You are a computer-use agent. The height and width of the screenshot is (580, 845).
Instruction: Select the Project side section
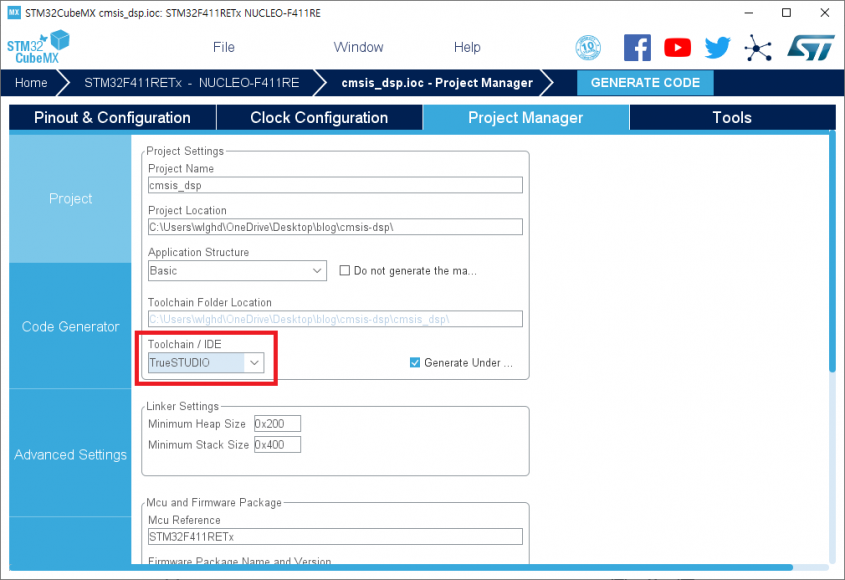70,198
